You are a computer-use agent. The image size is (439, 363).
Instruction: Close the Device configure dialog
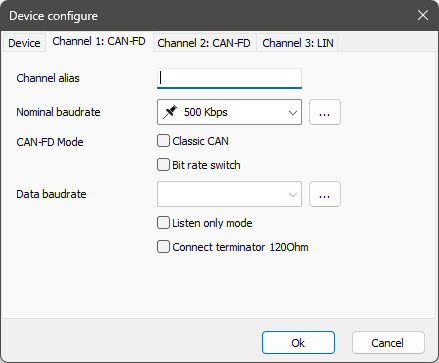[x=423, y=15]
